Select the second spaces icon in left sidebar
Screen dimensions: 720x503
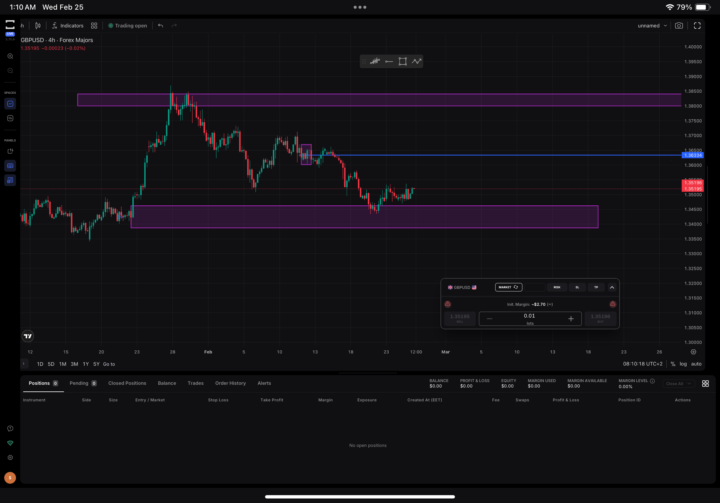click(10, 118)
